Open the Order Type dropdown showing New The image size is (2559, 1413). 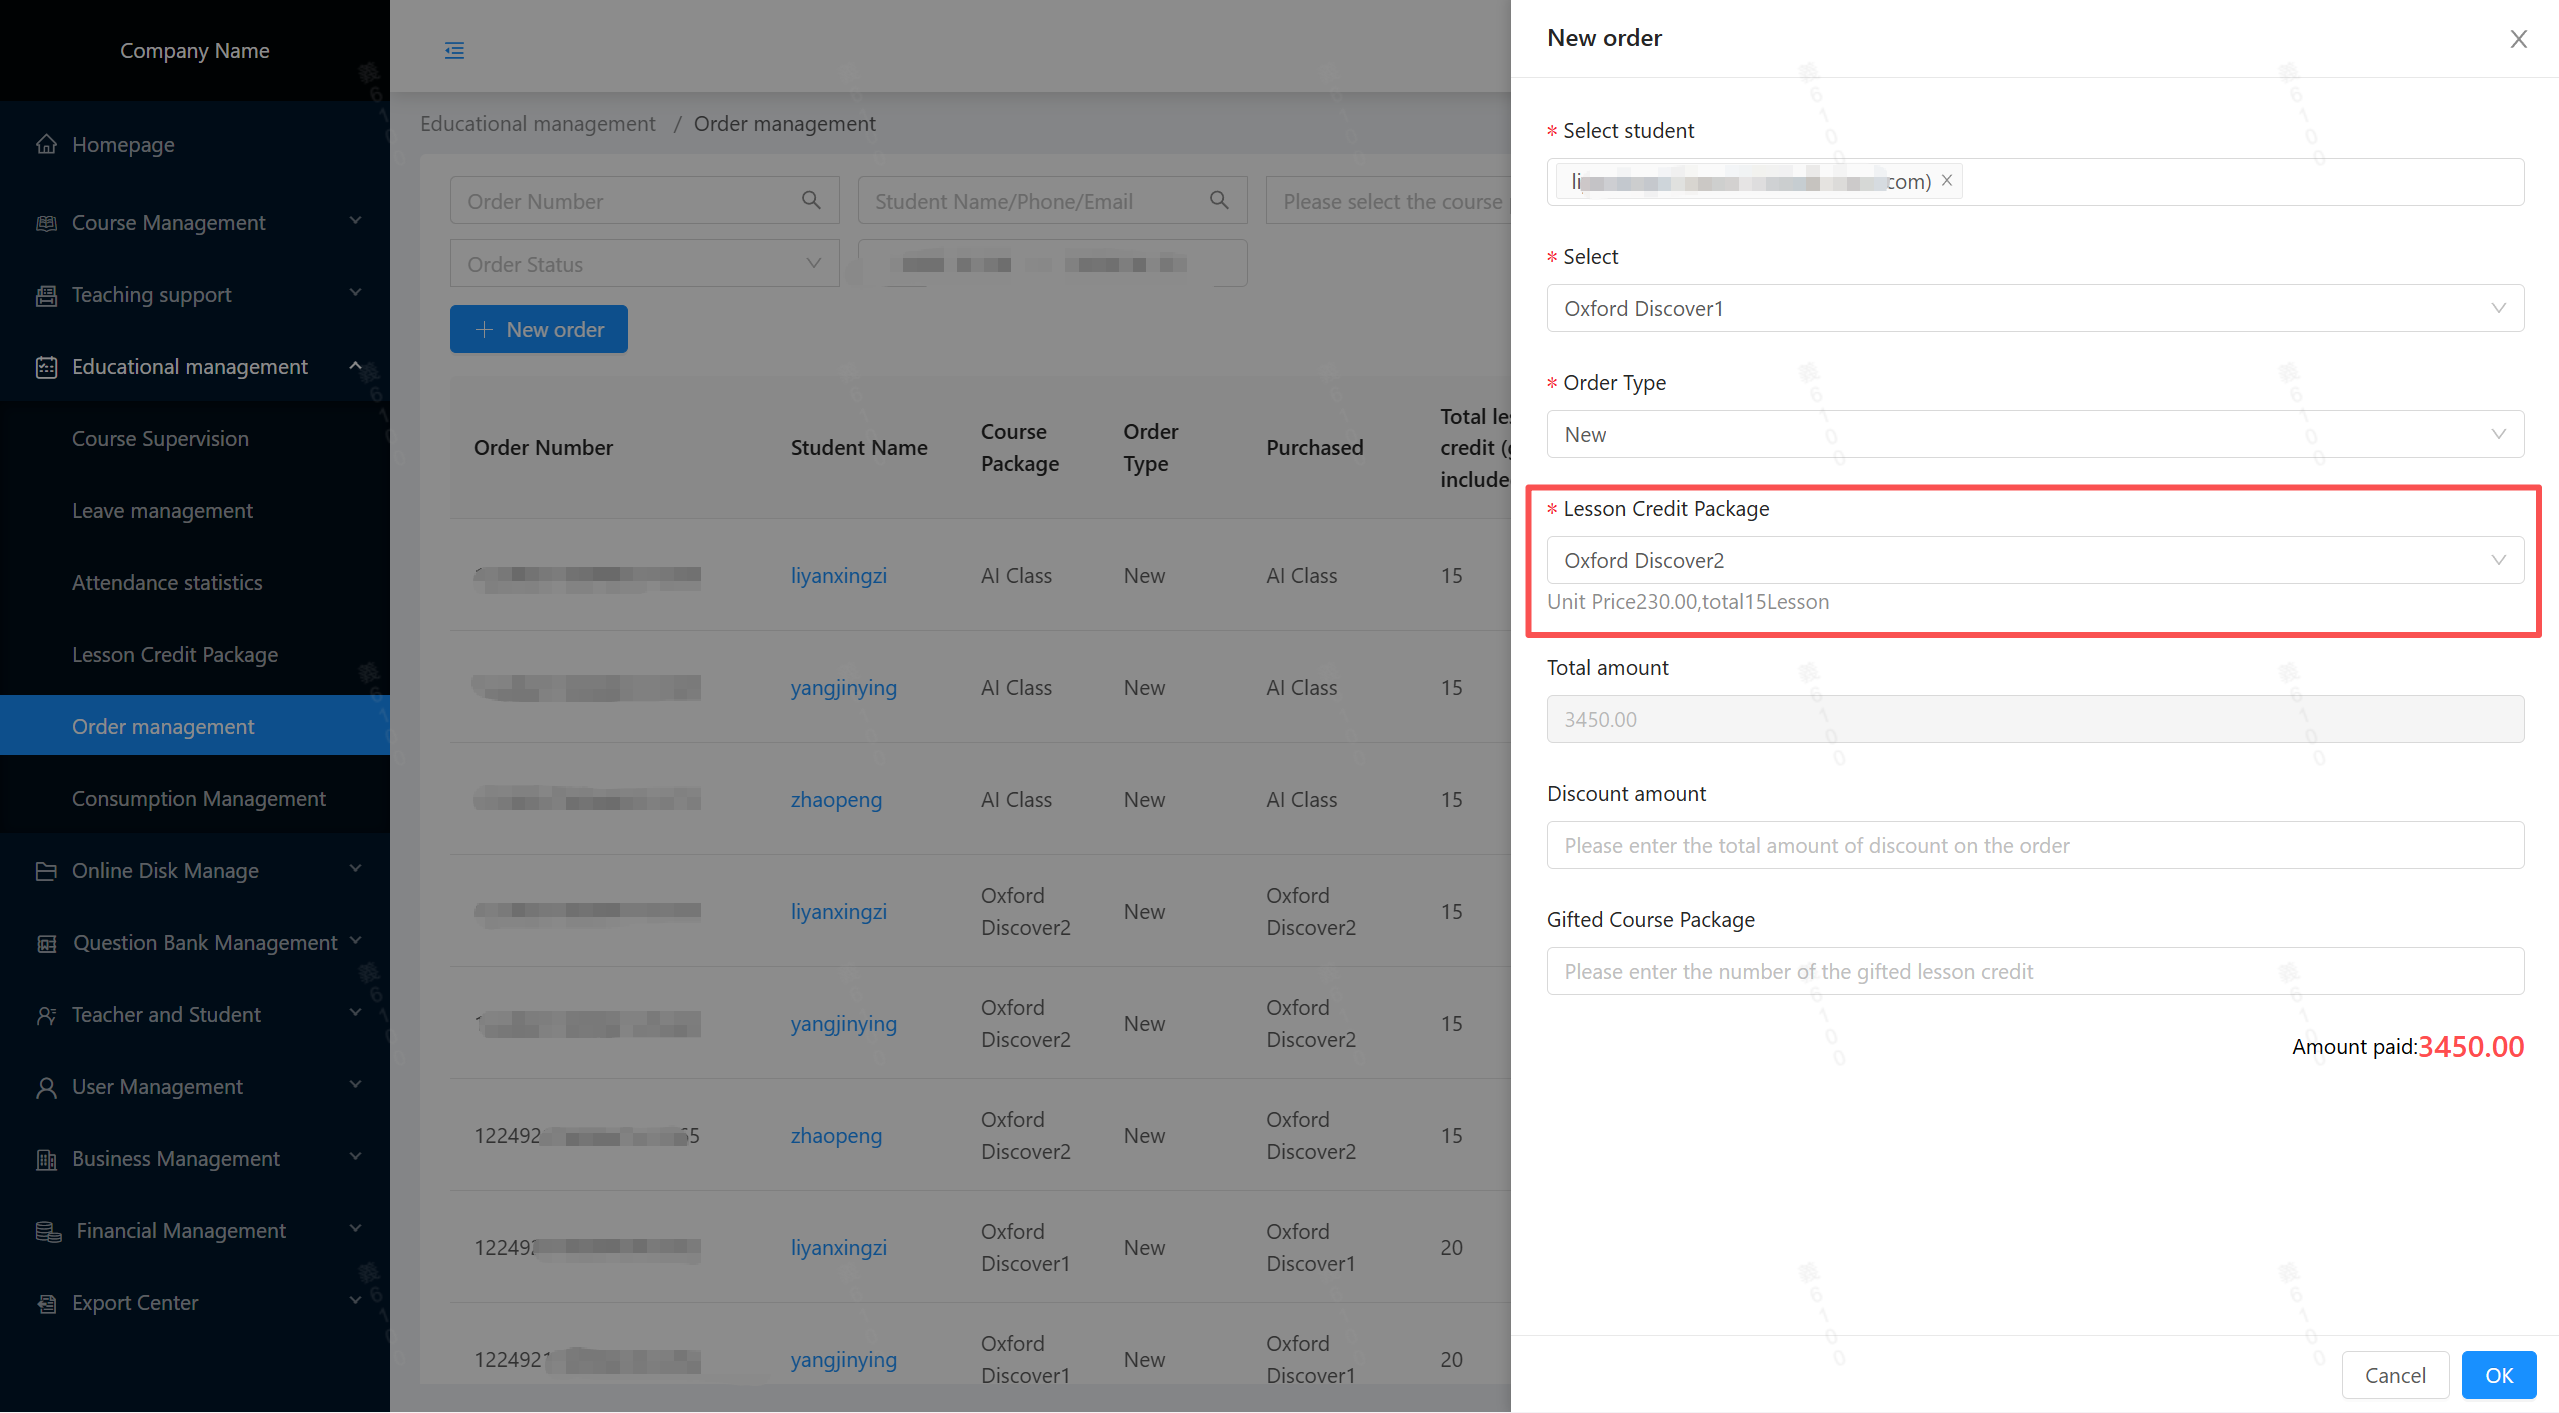click(x=2034, y=434)
